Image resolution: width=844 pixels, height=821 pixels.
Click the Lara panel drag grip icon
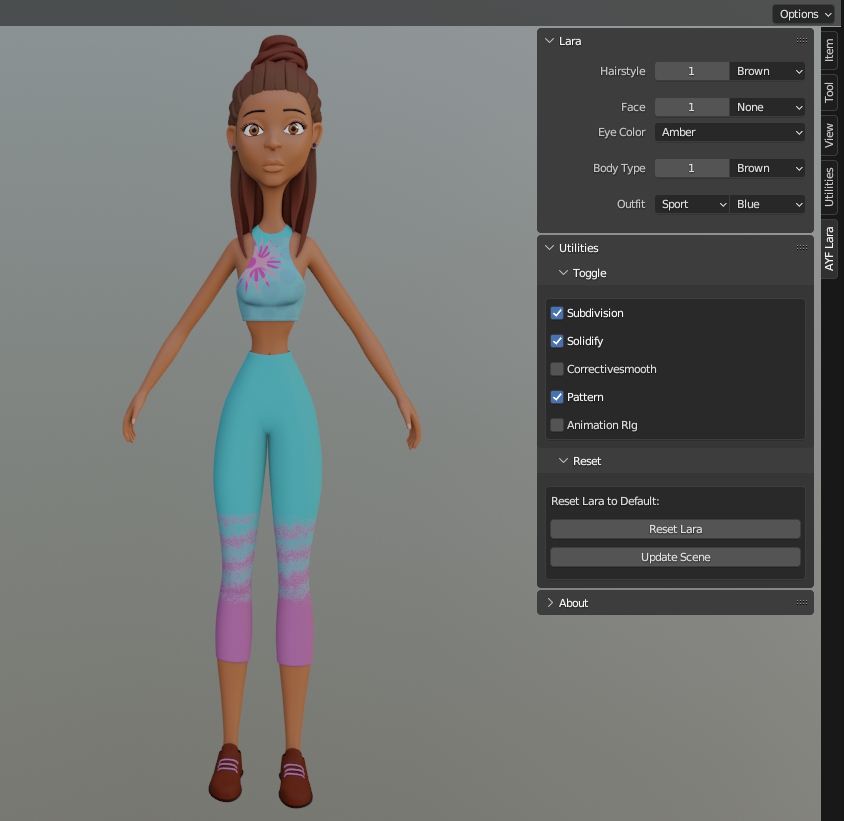pyautogui.click(x=801, y=41)
